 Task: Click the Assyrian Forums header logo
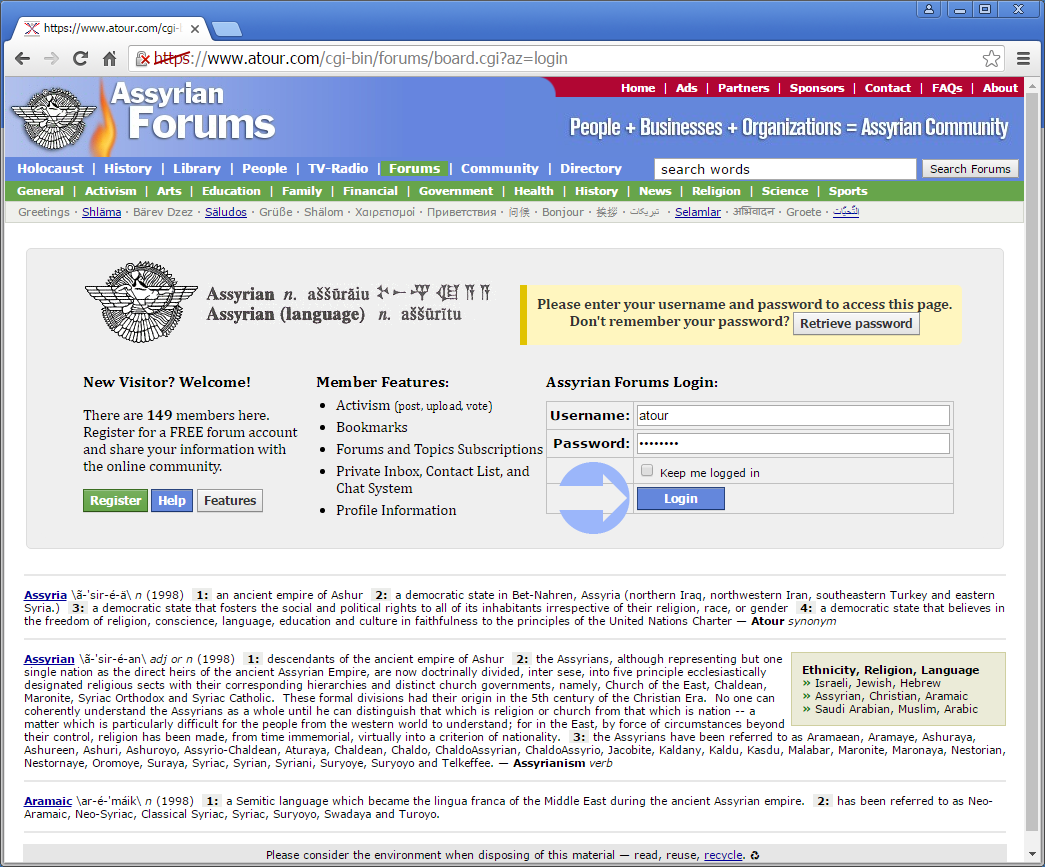tap(144, 115)
